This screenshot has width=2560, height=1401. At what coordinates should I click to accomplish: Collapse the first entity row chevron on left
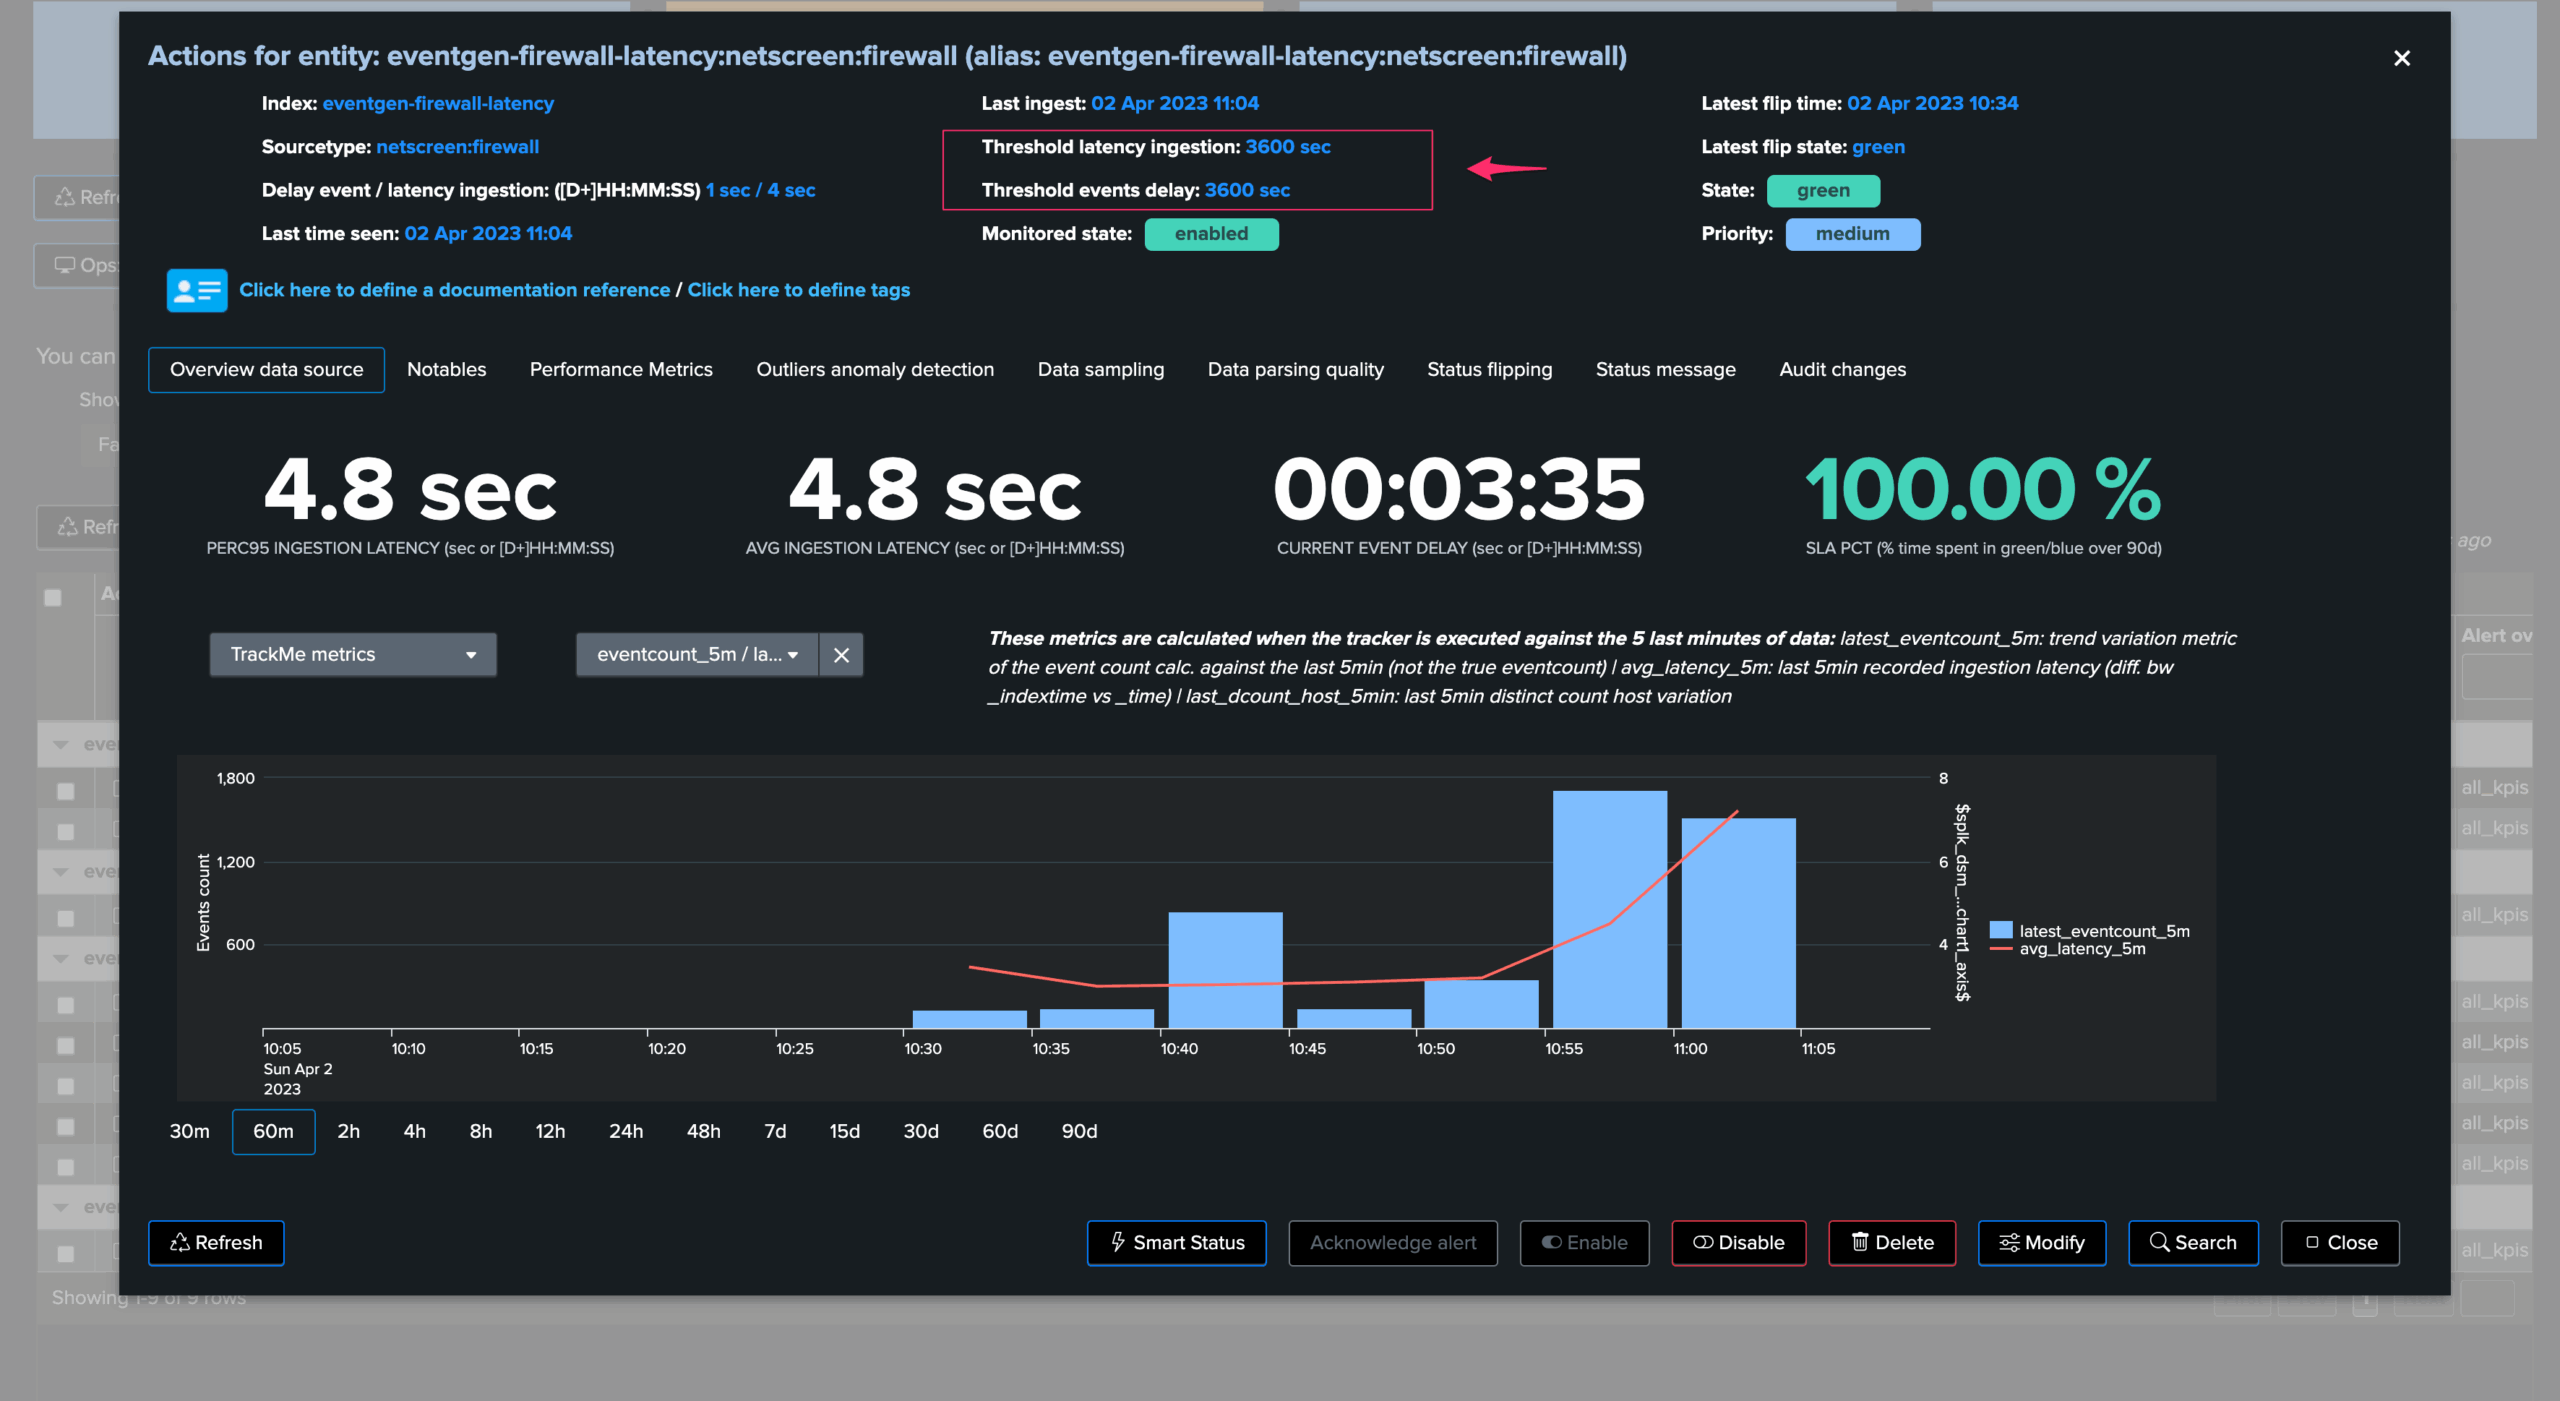point(62,743)
